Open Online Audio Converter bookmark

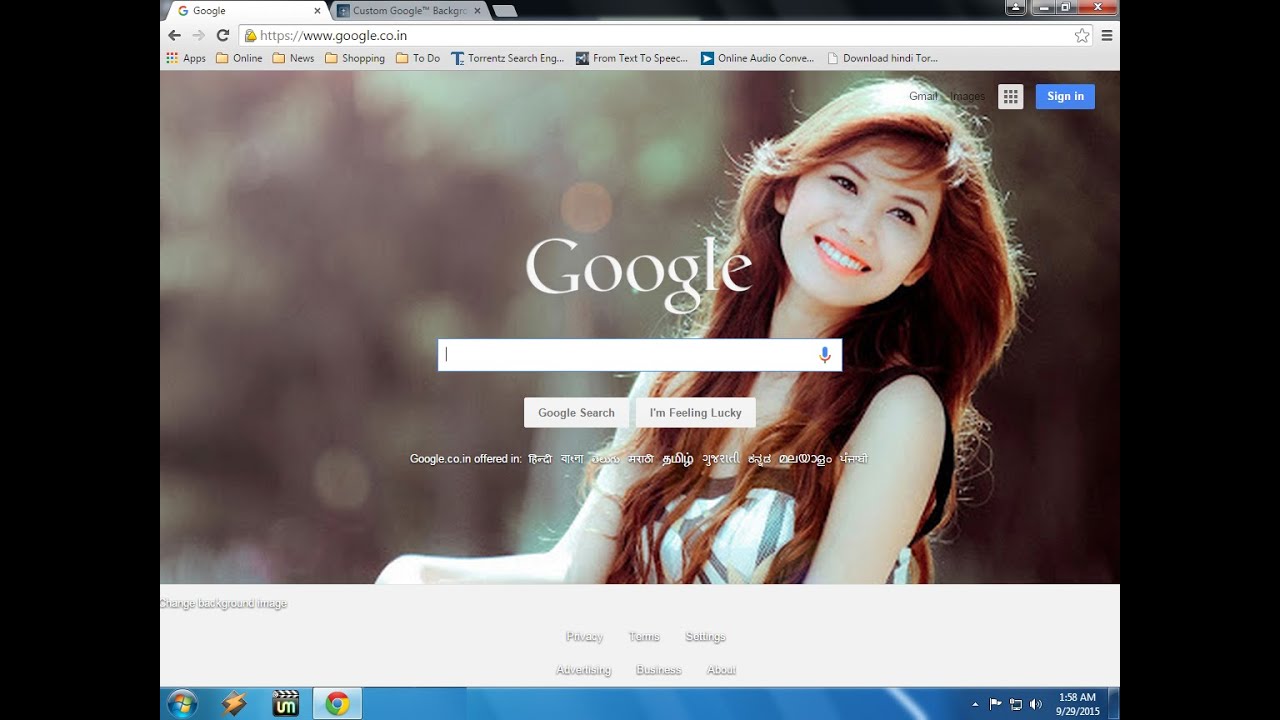coord(758,58)
